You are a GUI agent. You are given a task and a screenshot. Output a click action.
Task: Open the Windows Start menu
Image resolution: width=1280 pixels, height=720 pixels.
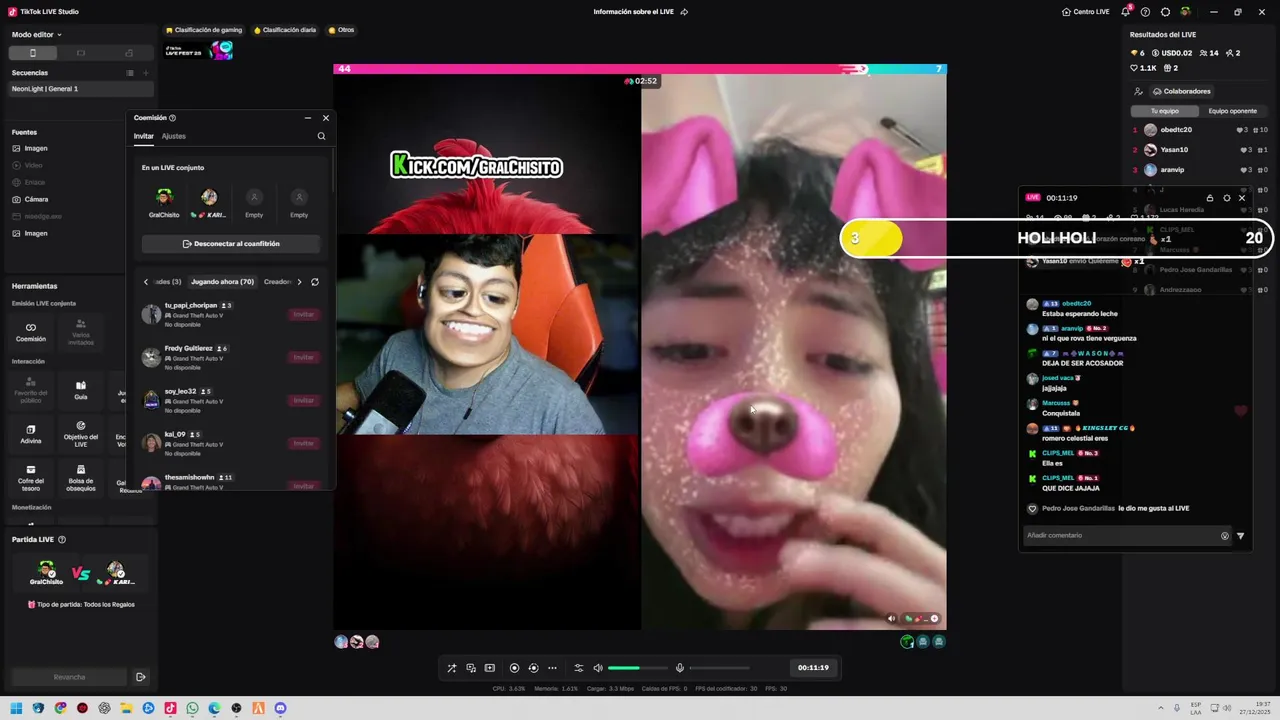16,708
